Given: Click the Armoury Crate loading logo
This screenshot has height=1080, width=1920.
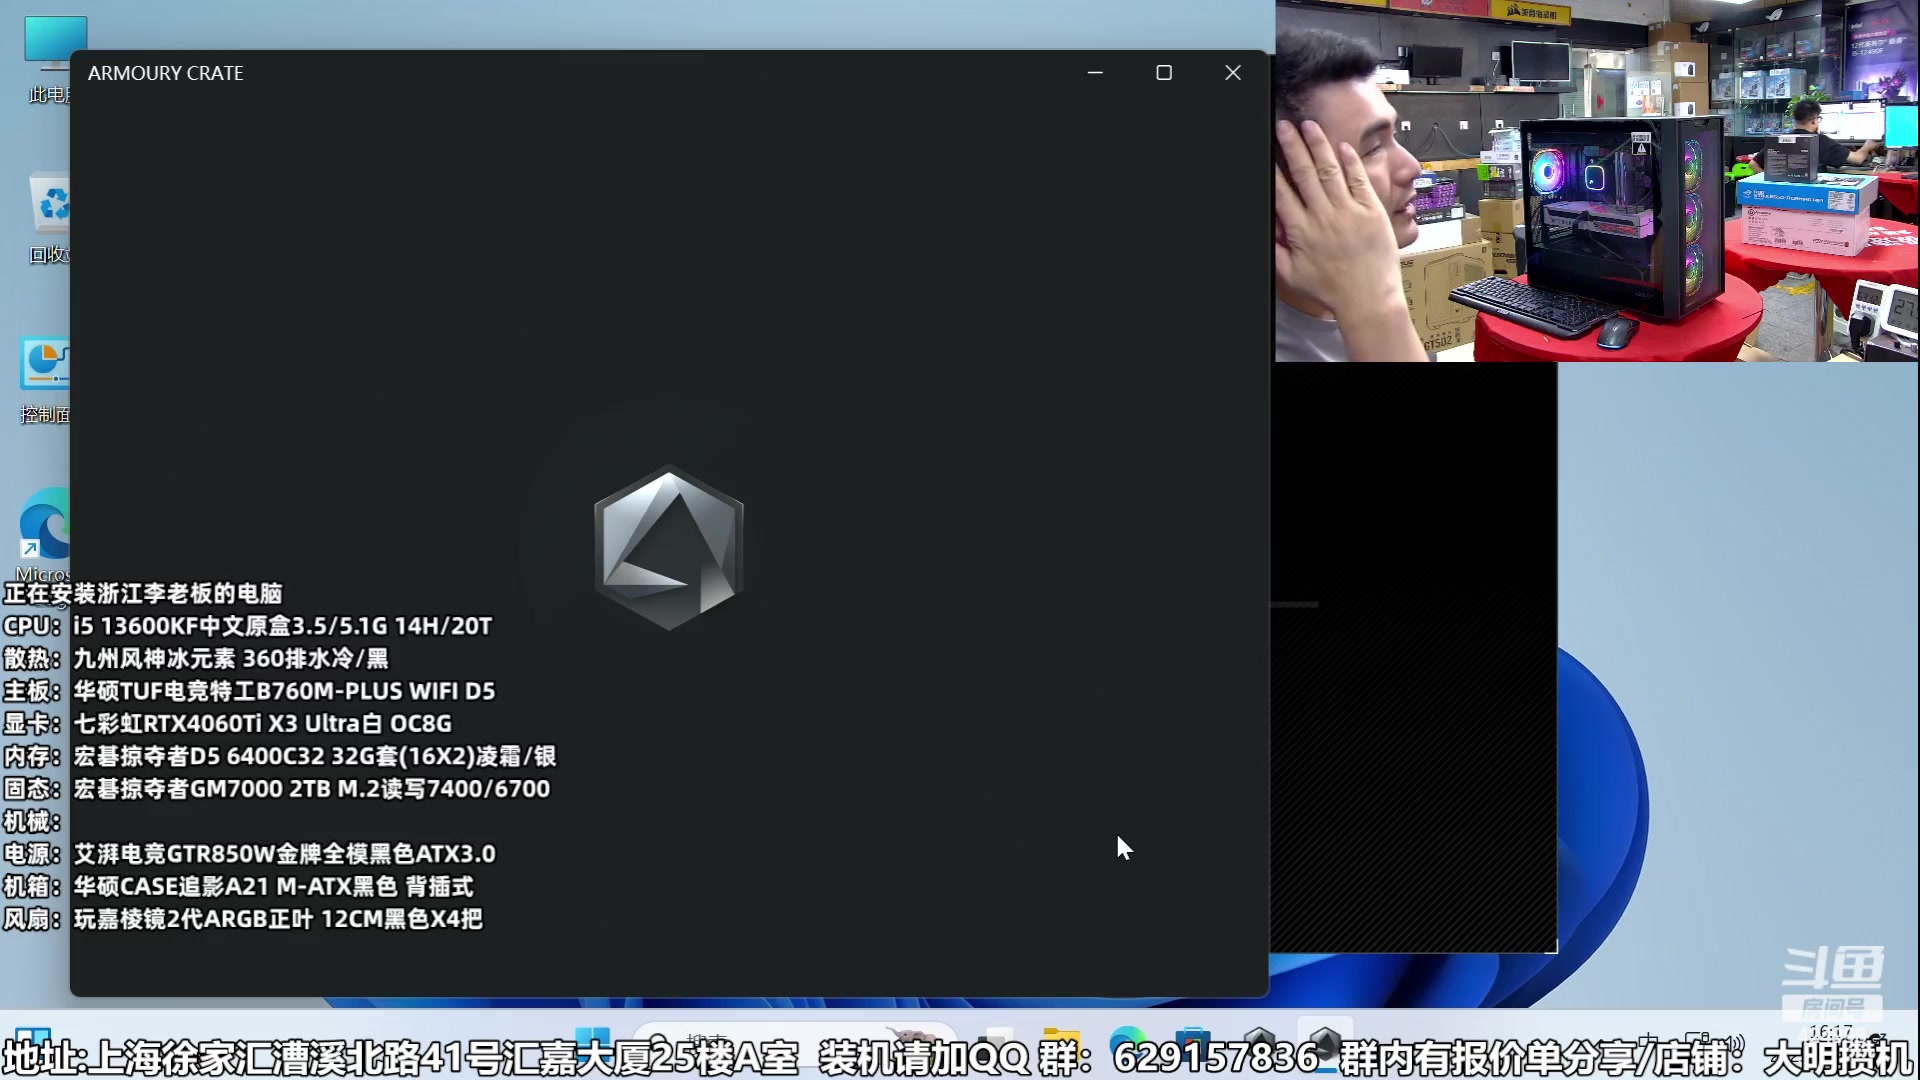Looking at the screenshot, I should 668,548.
